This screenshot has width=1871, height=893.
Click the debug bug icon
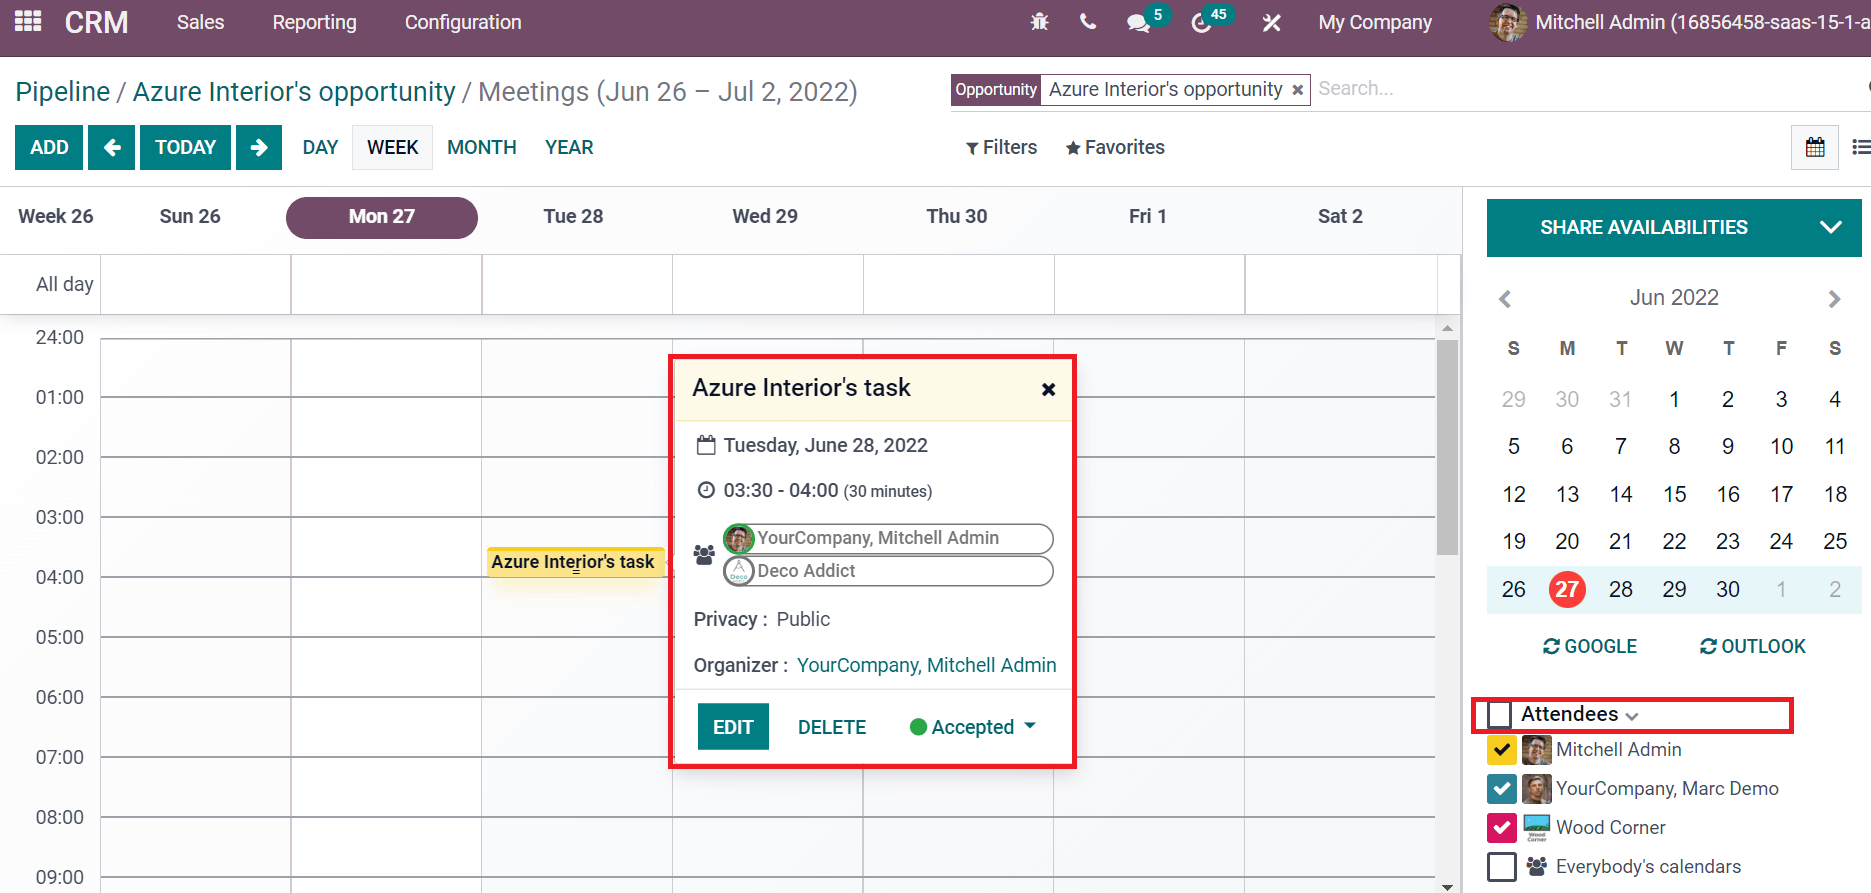pyautogui.click(x=1040, y=21)
